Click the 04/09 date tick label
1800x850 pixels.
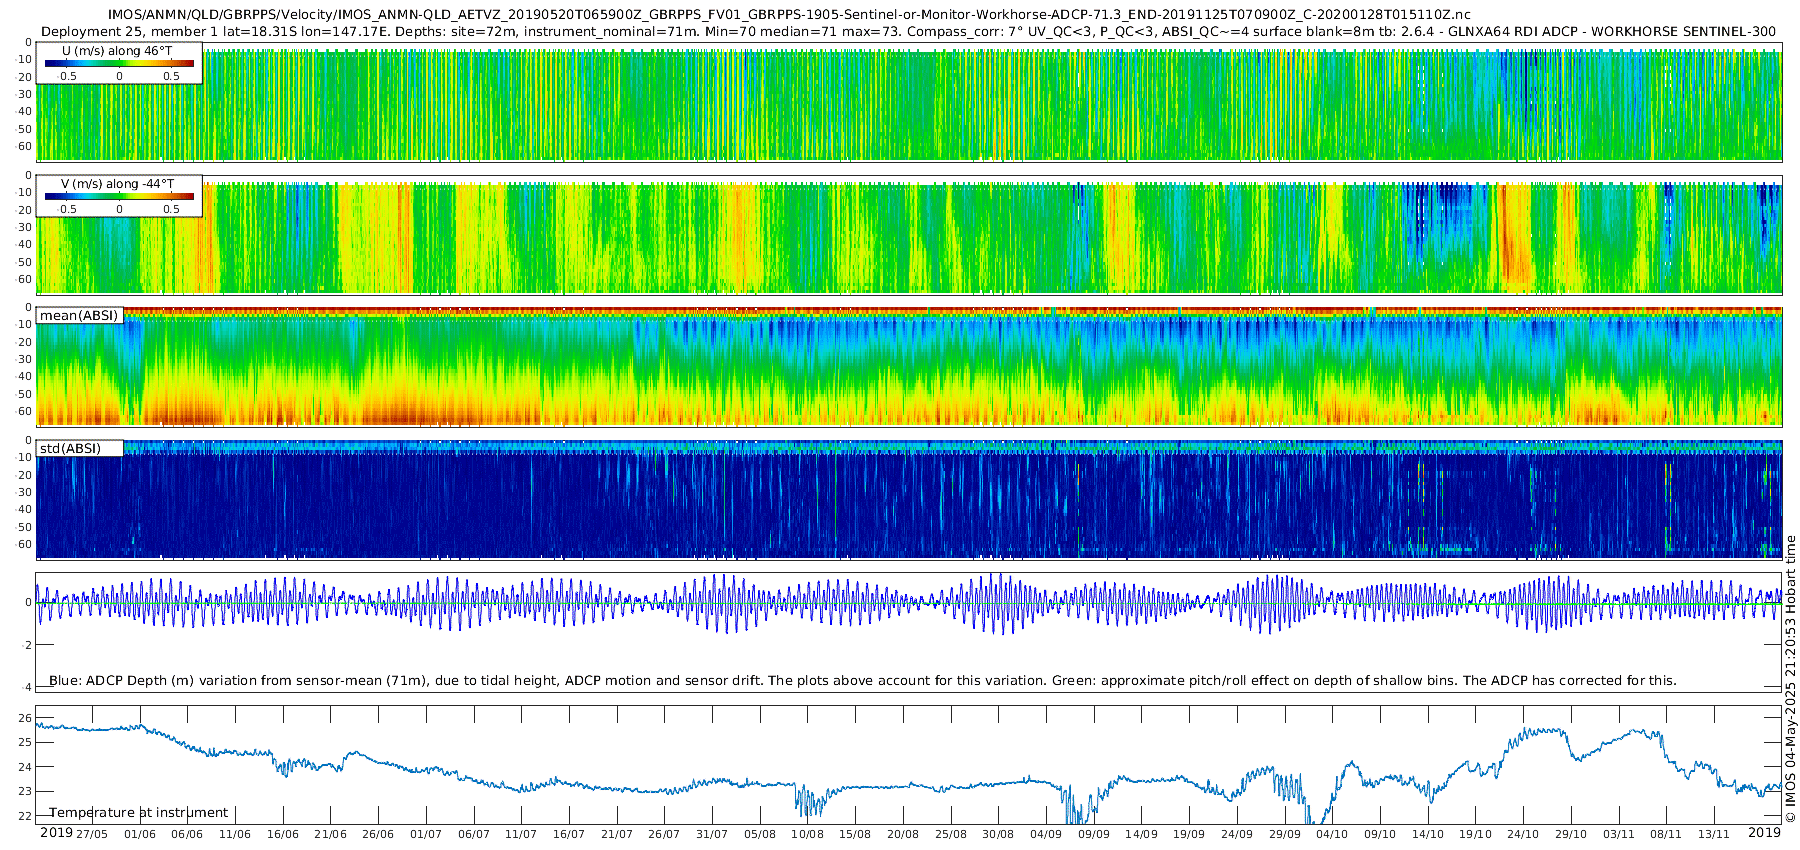[1046, 834]
